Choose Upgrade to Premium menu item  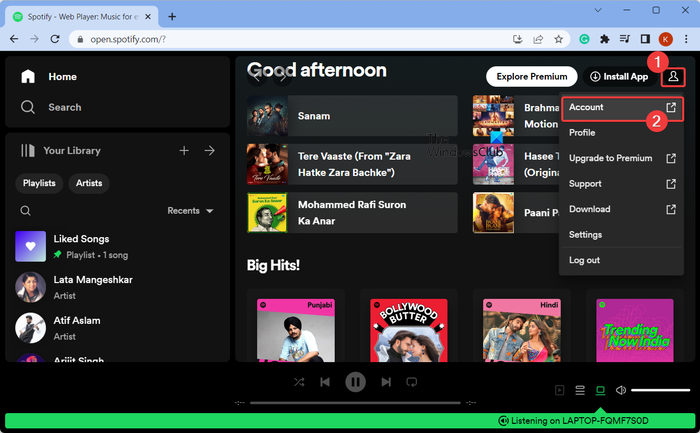point(621,158)
